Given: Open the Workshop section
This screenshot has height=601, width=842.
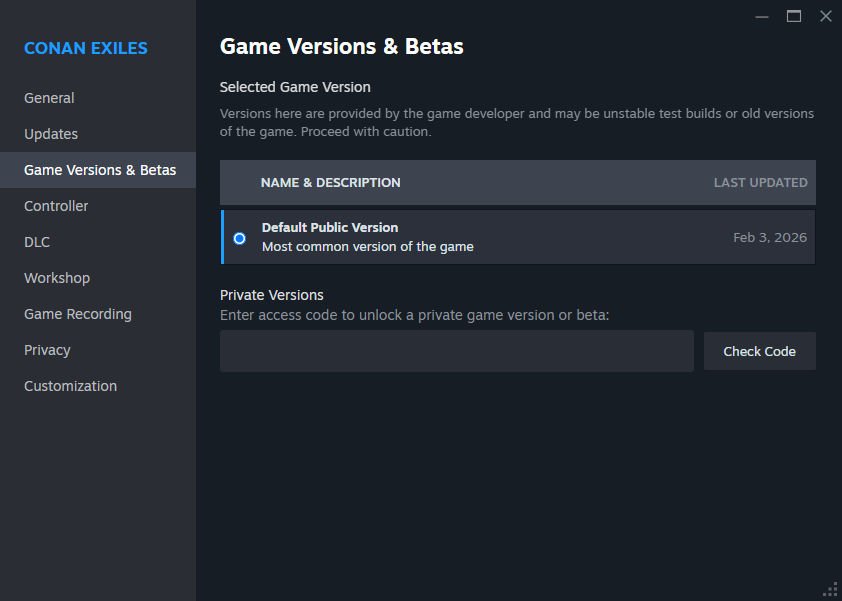Looking at the screenshot, I should (x=57, y=278).
